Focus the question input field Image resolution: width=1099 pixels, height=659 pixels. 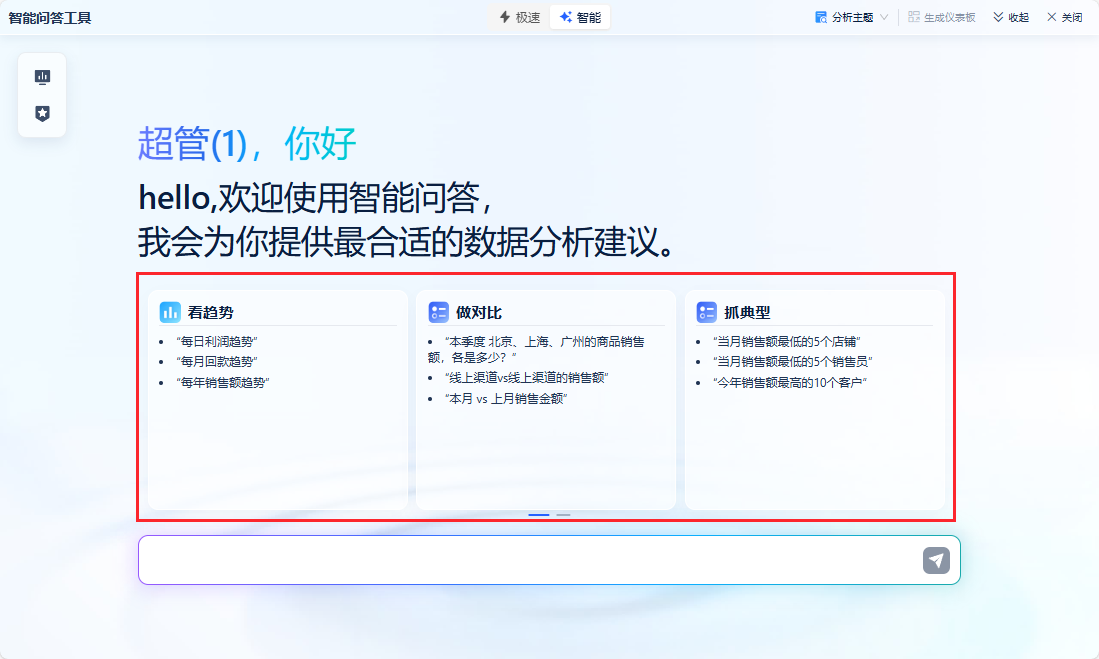point(530,560)
